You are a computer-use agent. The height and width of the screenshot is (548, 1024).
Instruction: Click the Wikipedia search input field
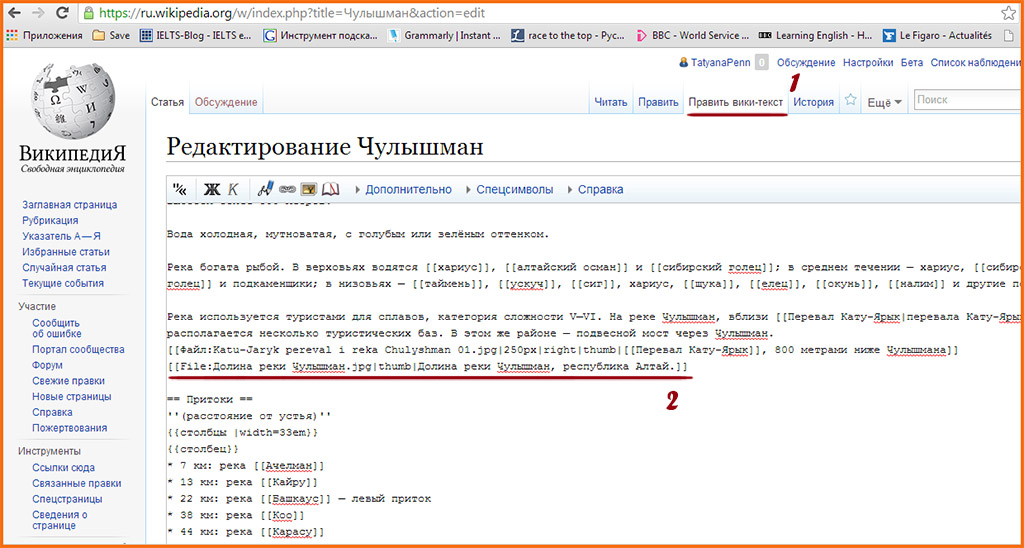(965, 100)
